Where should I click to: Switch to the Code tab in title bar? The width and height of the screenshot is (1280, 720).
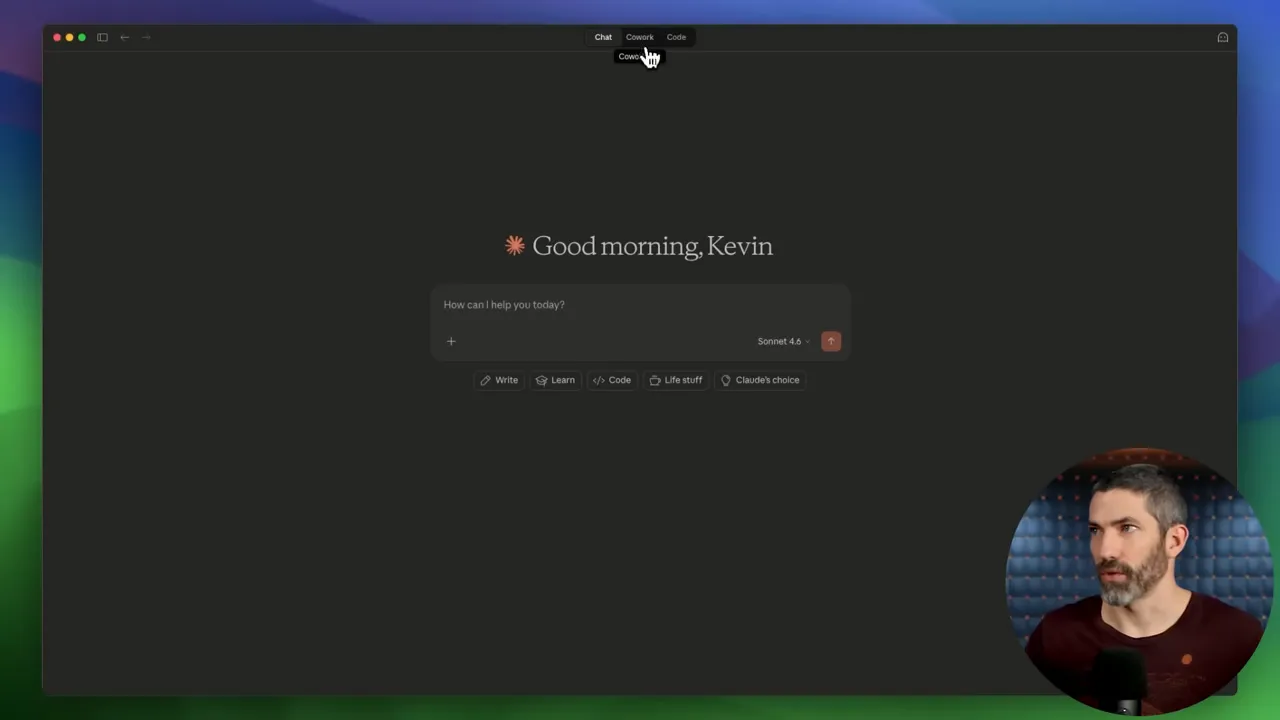click(676, 37)
